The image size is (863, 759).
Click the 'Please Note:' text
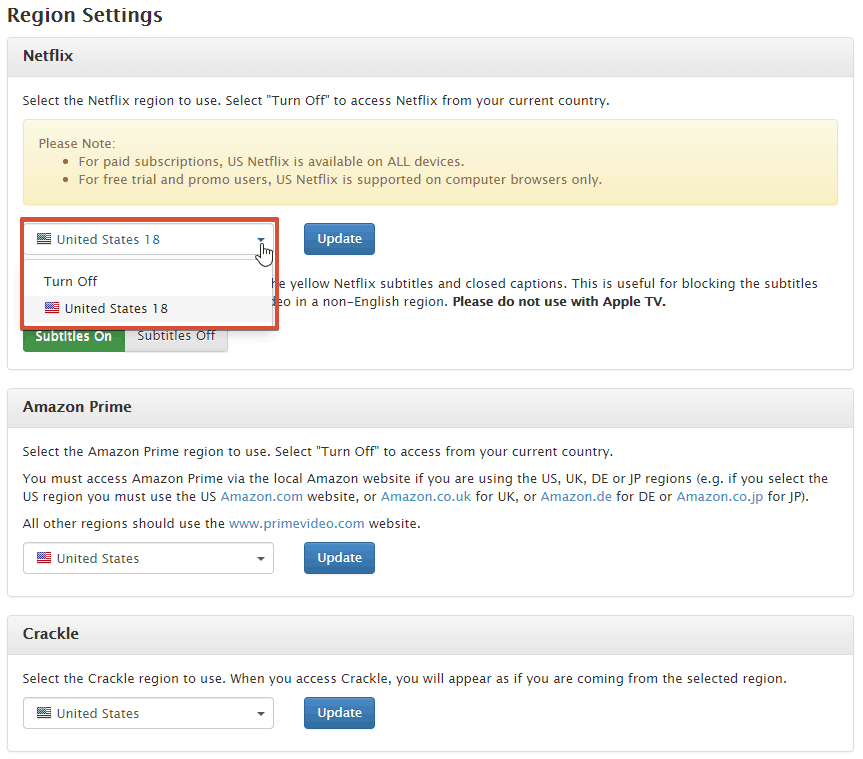click(77, 144)
